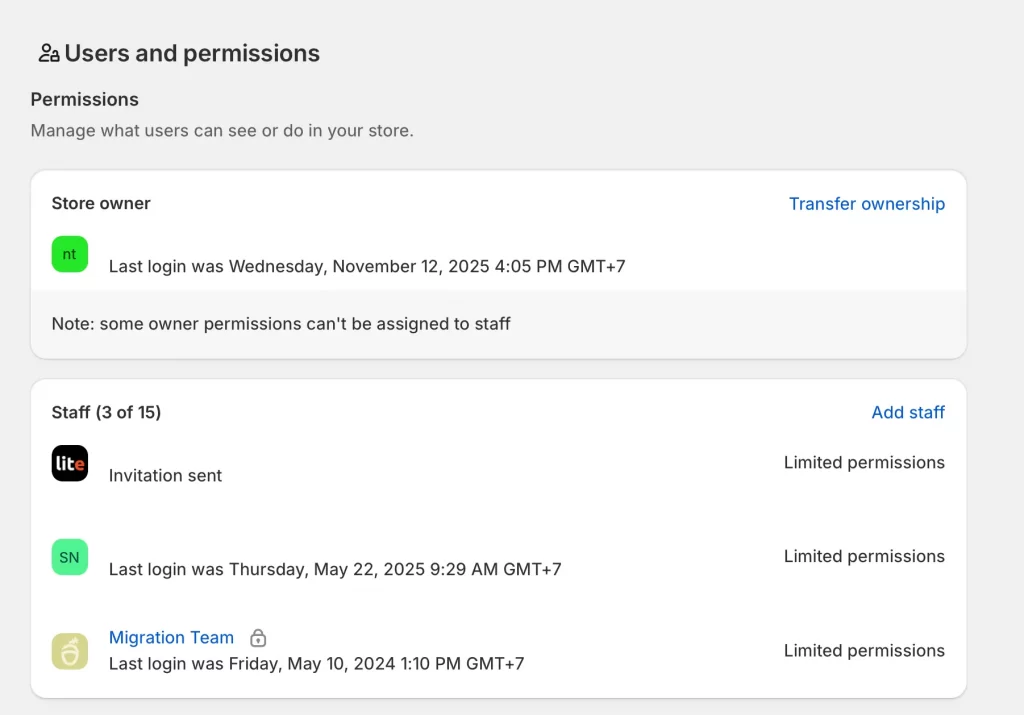
Task: Click the lock icon beside Migration Team
Action: click(257, 637)
